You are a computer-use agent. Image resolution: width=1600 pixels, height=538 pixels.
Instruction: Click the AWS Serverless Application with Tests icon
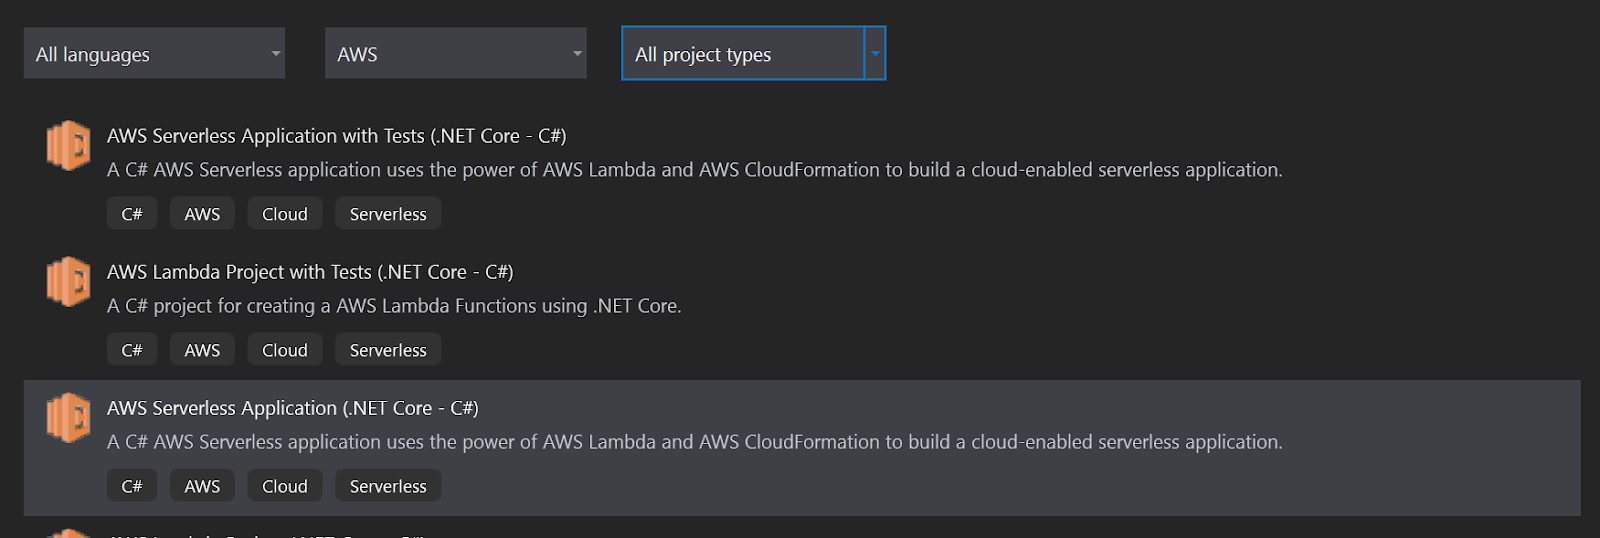point(68,145)
